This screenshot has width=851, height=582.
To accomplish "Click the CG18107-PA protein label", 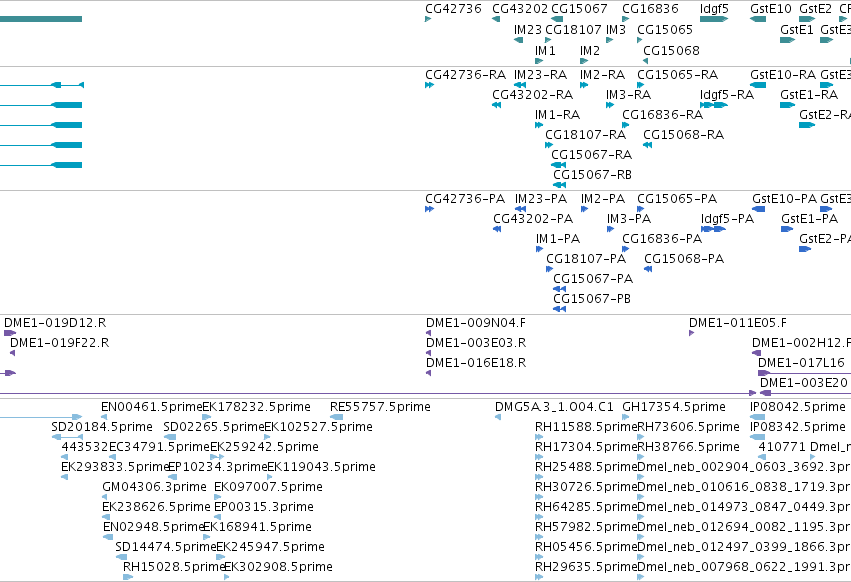I will pos(586,260).
